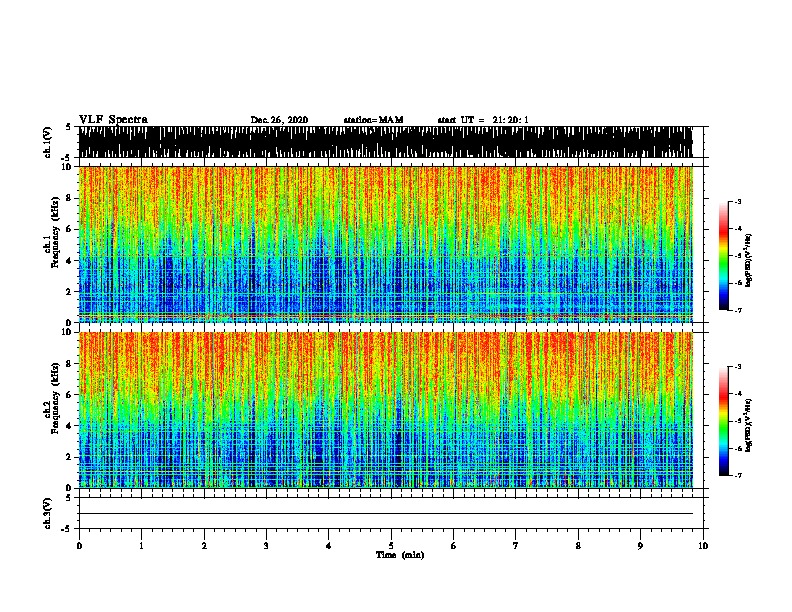Click the "4" kHz tick of ch.2 spectrogram
Viewport: 792px width, 612px height.
pos(69,426)
